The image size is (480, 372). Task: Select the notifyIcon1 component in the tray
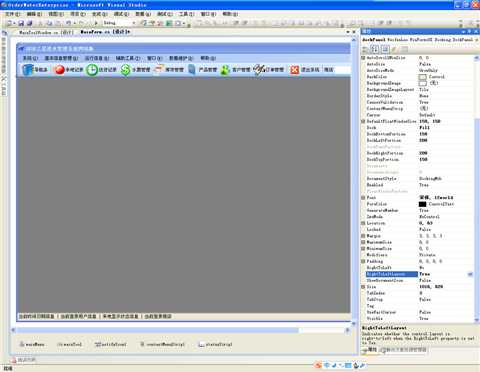point(110,344)
